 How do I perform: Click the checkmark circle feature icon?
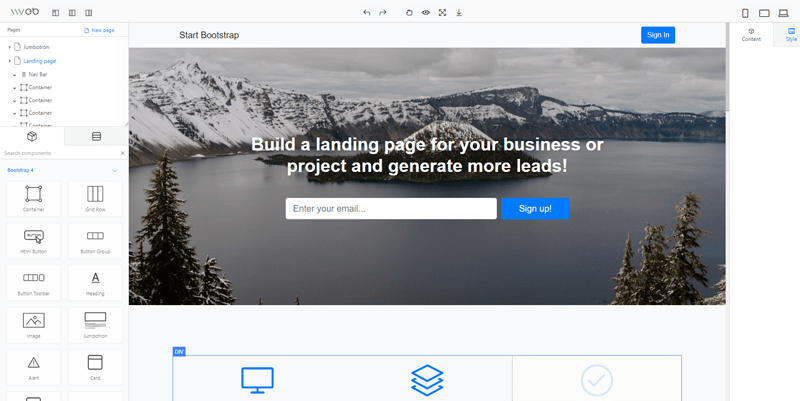[597, 380]
